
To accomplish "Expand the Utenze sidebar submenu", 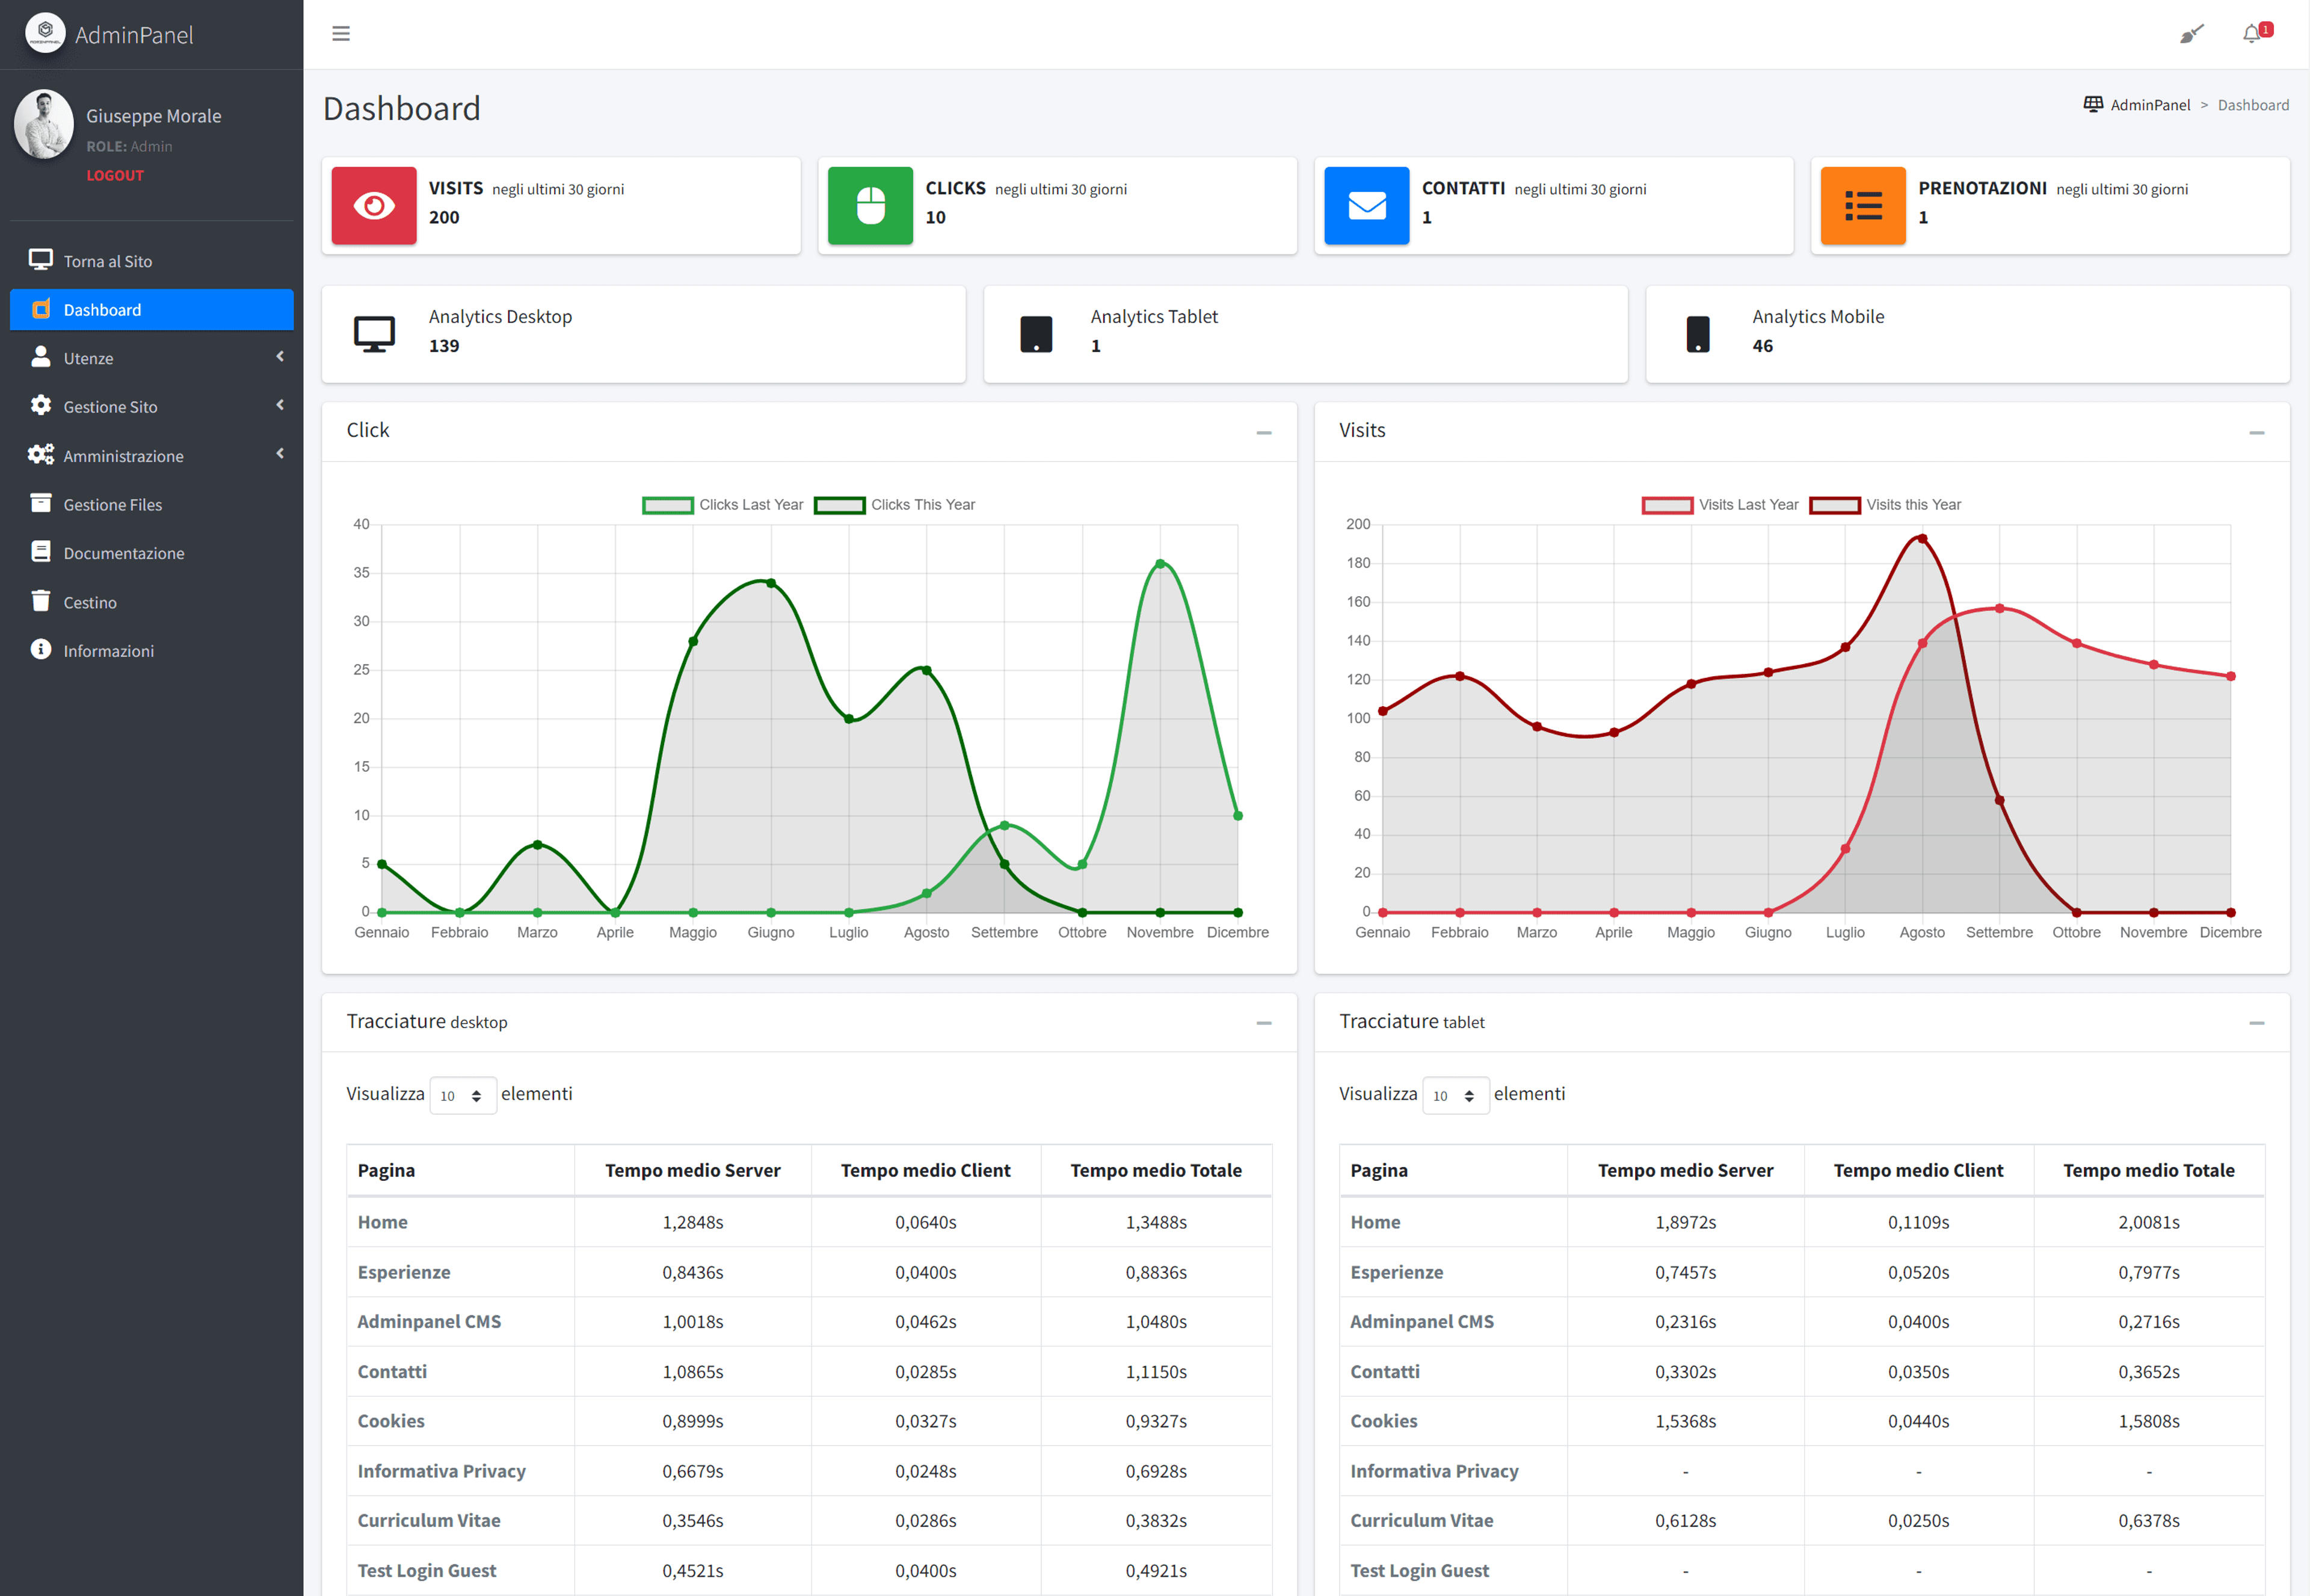I will (x=152, y=358).
